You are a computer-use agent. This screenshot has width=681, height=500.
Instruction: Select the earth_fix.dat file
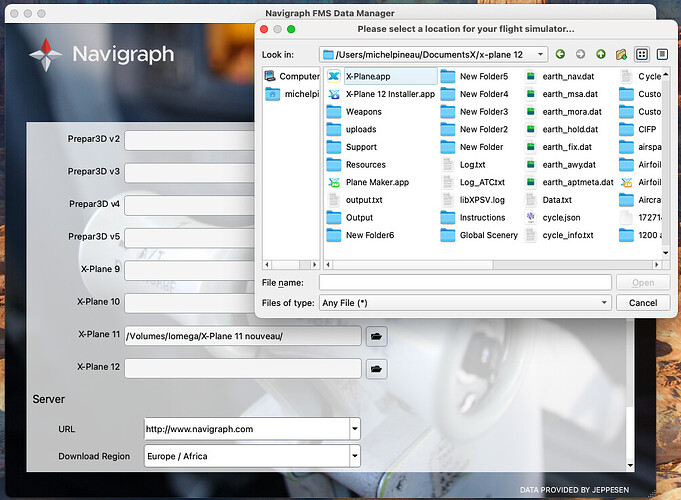click(559, 147)
